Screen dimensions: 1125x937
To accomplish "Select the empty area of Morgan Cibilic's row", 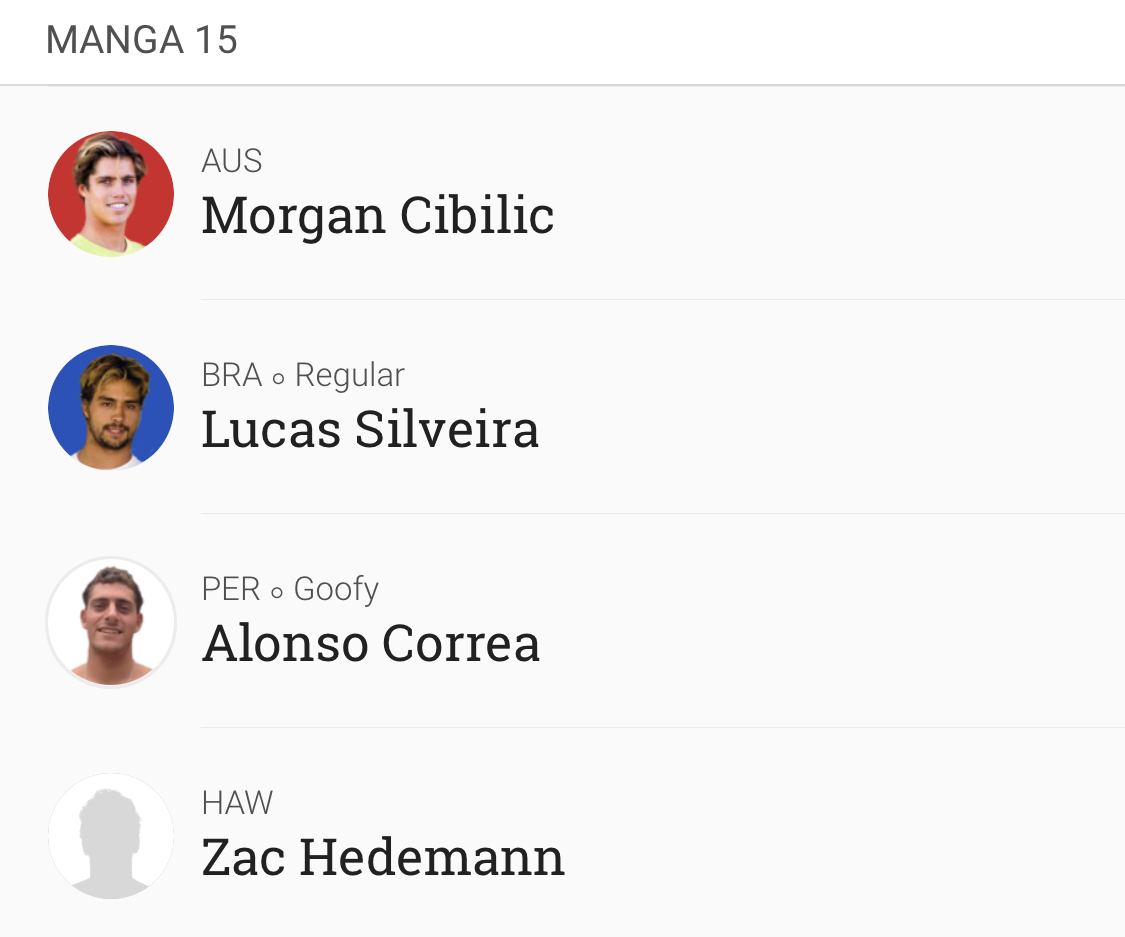I will (839, 194).
